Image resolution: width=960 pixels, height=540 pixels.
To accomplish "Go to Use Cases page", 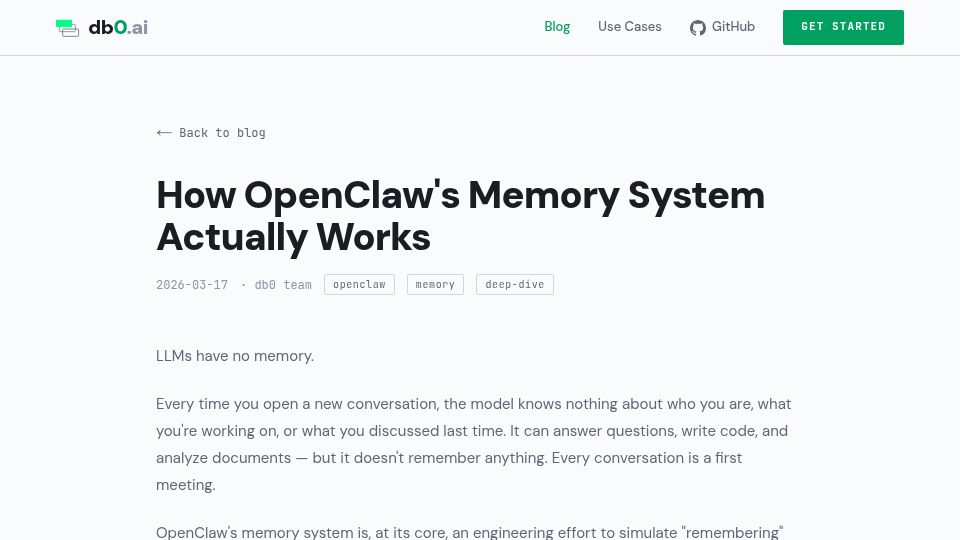I will point(629,27).
